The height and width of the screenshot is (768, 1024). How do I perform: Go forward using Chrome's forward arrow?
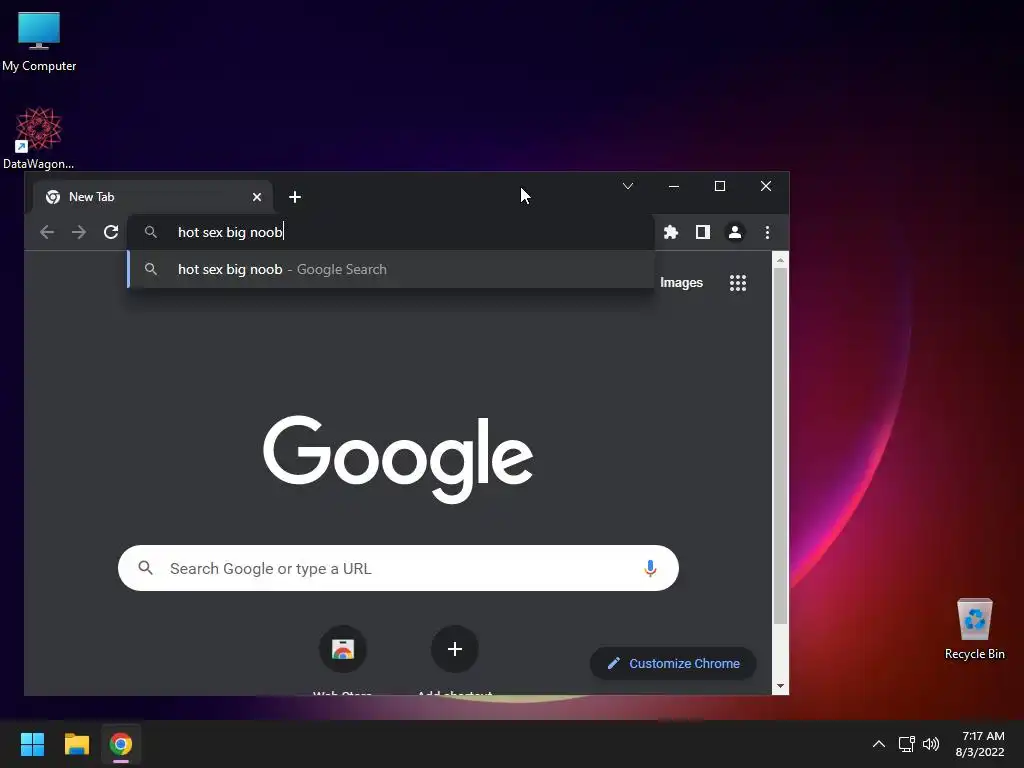tap(79, 232)
